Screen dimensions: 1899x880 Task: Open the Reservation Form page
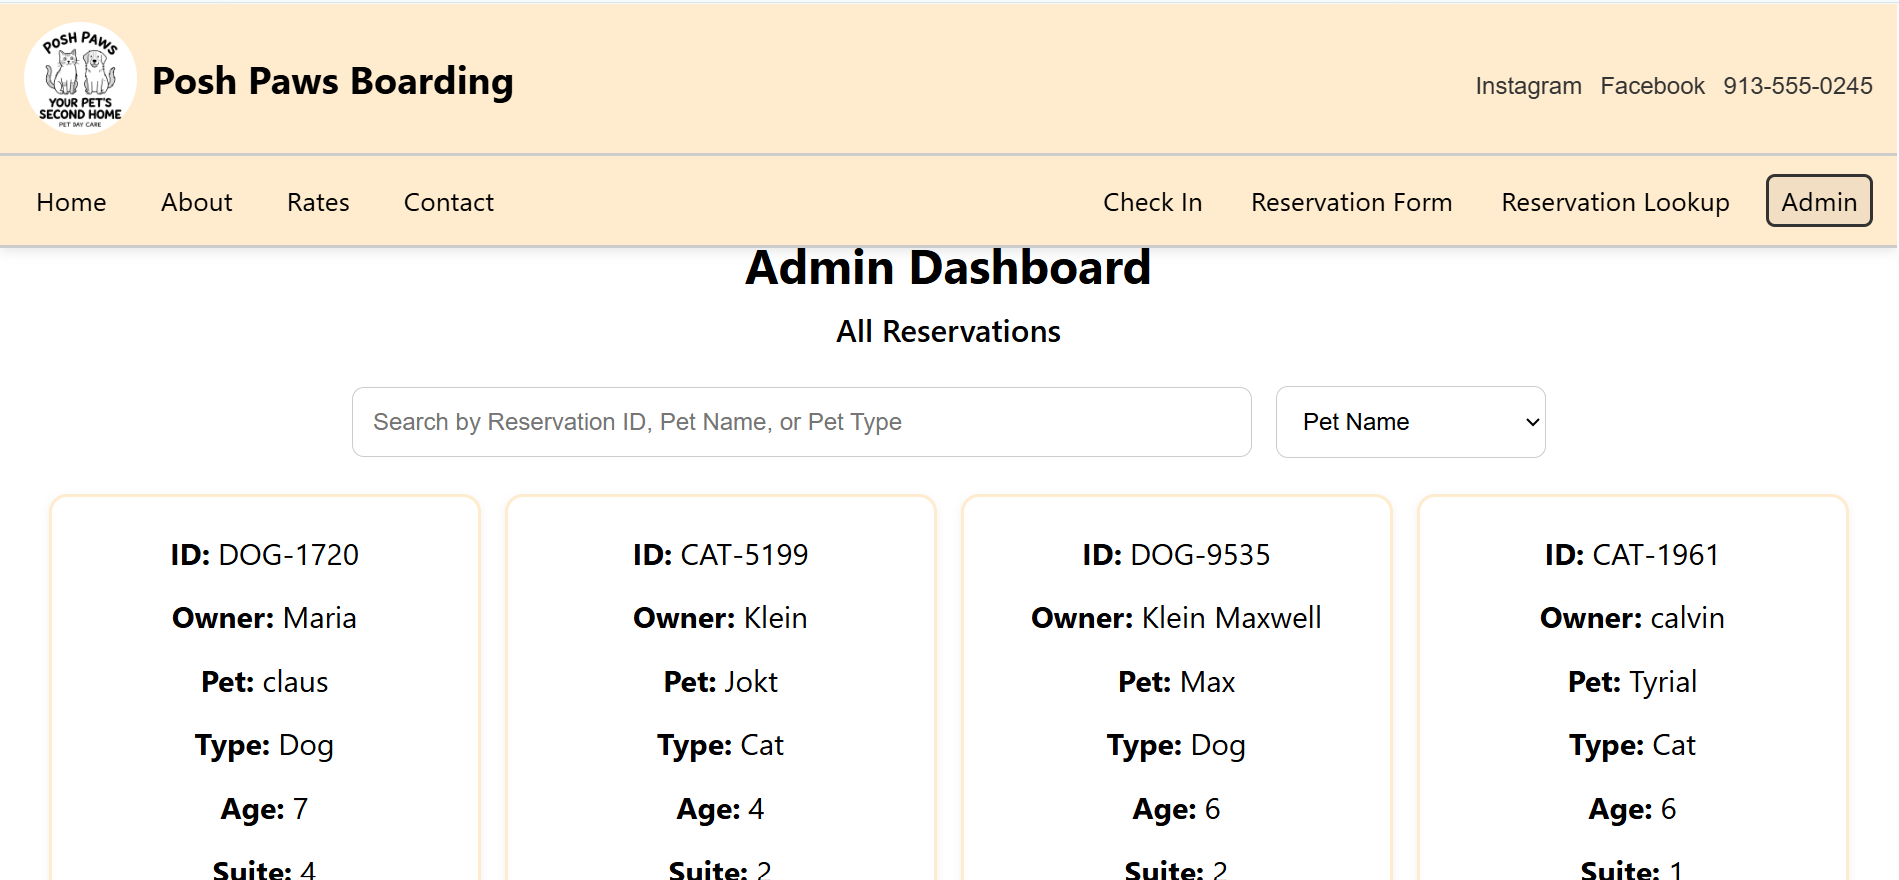1351,202
